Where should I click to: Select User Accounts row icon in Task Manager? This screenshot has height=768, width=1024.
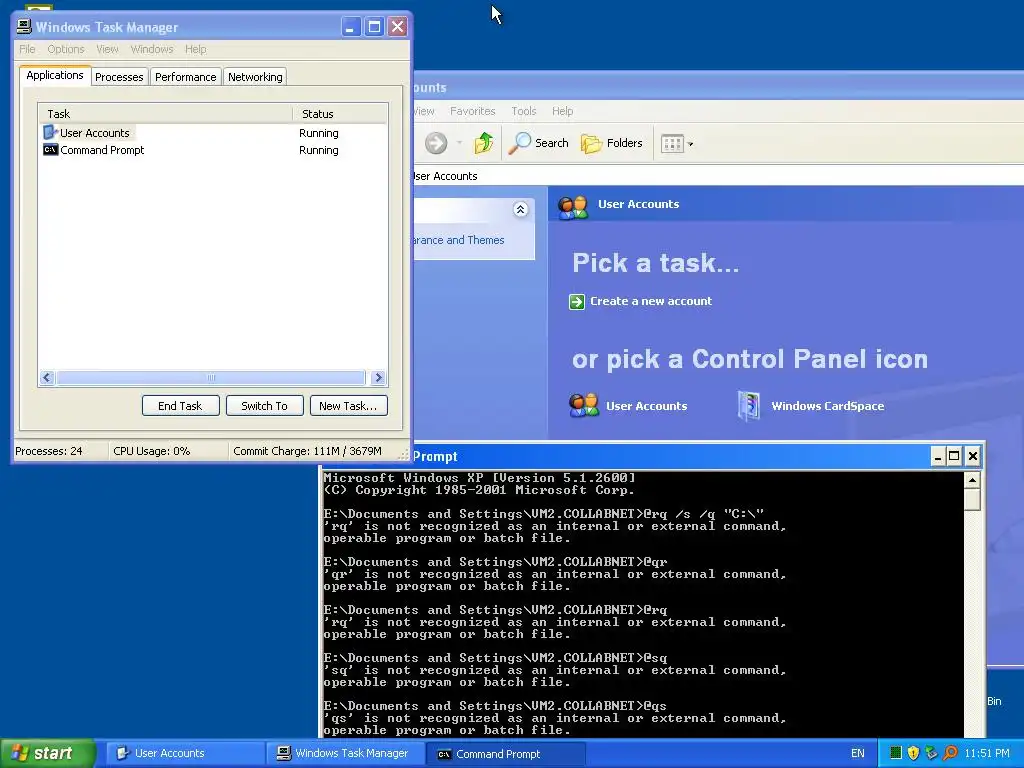coord(50,133)
